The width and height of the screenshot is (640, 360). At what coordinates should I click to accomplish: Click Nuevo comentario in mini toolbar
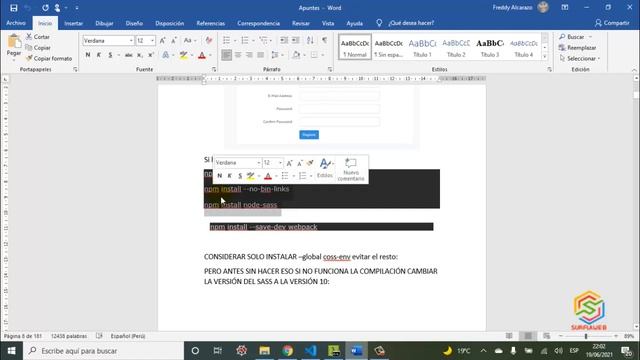351,169
